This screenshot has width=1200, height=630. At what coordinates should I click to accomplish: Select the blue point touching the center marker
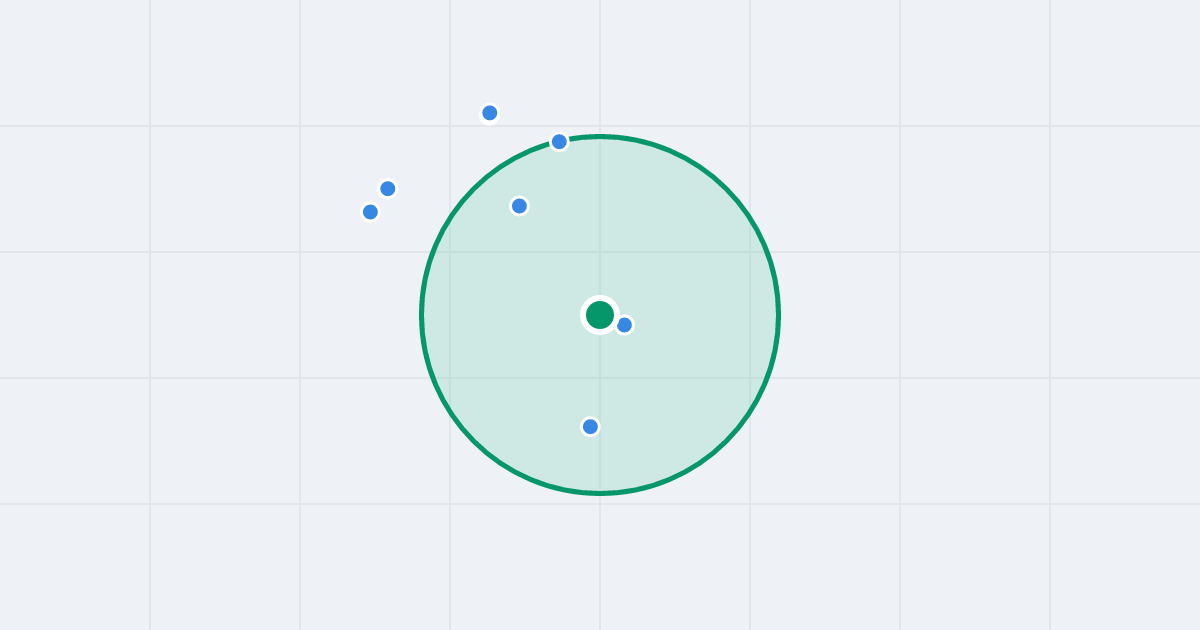coord(624,325)
